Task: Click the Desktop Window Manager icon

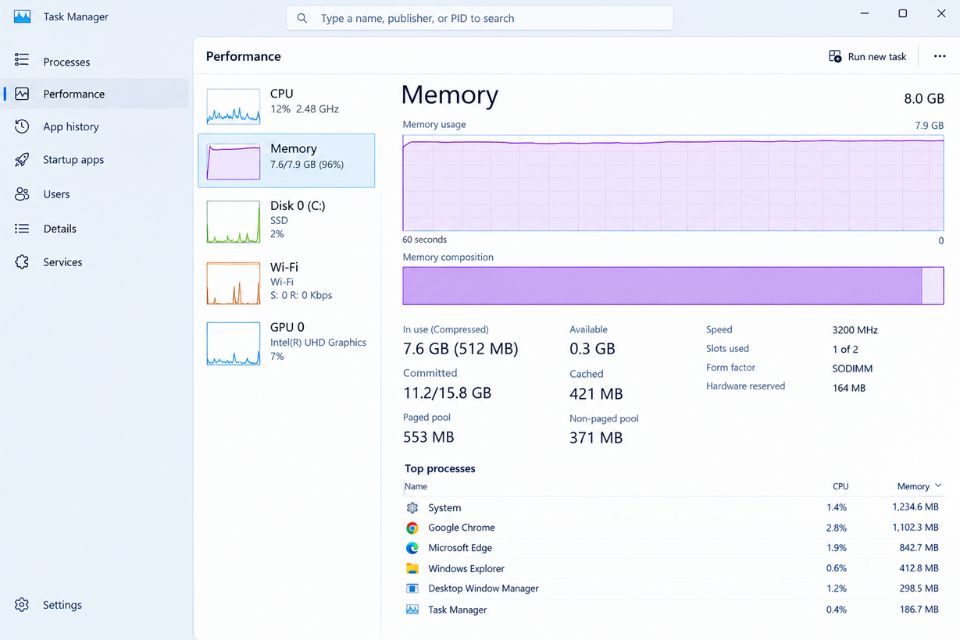Action: tap(413, 589)
